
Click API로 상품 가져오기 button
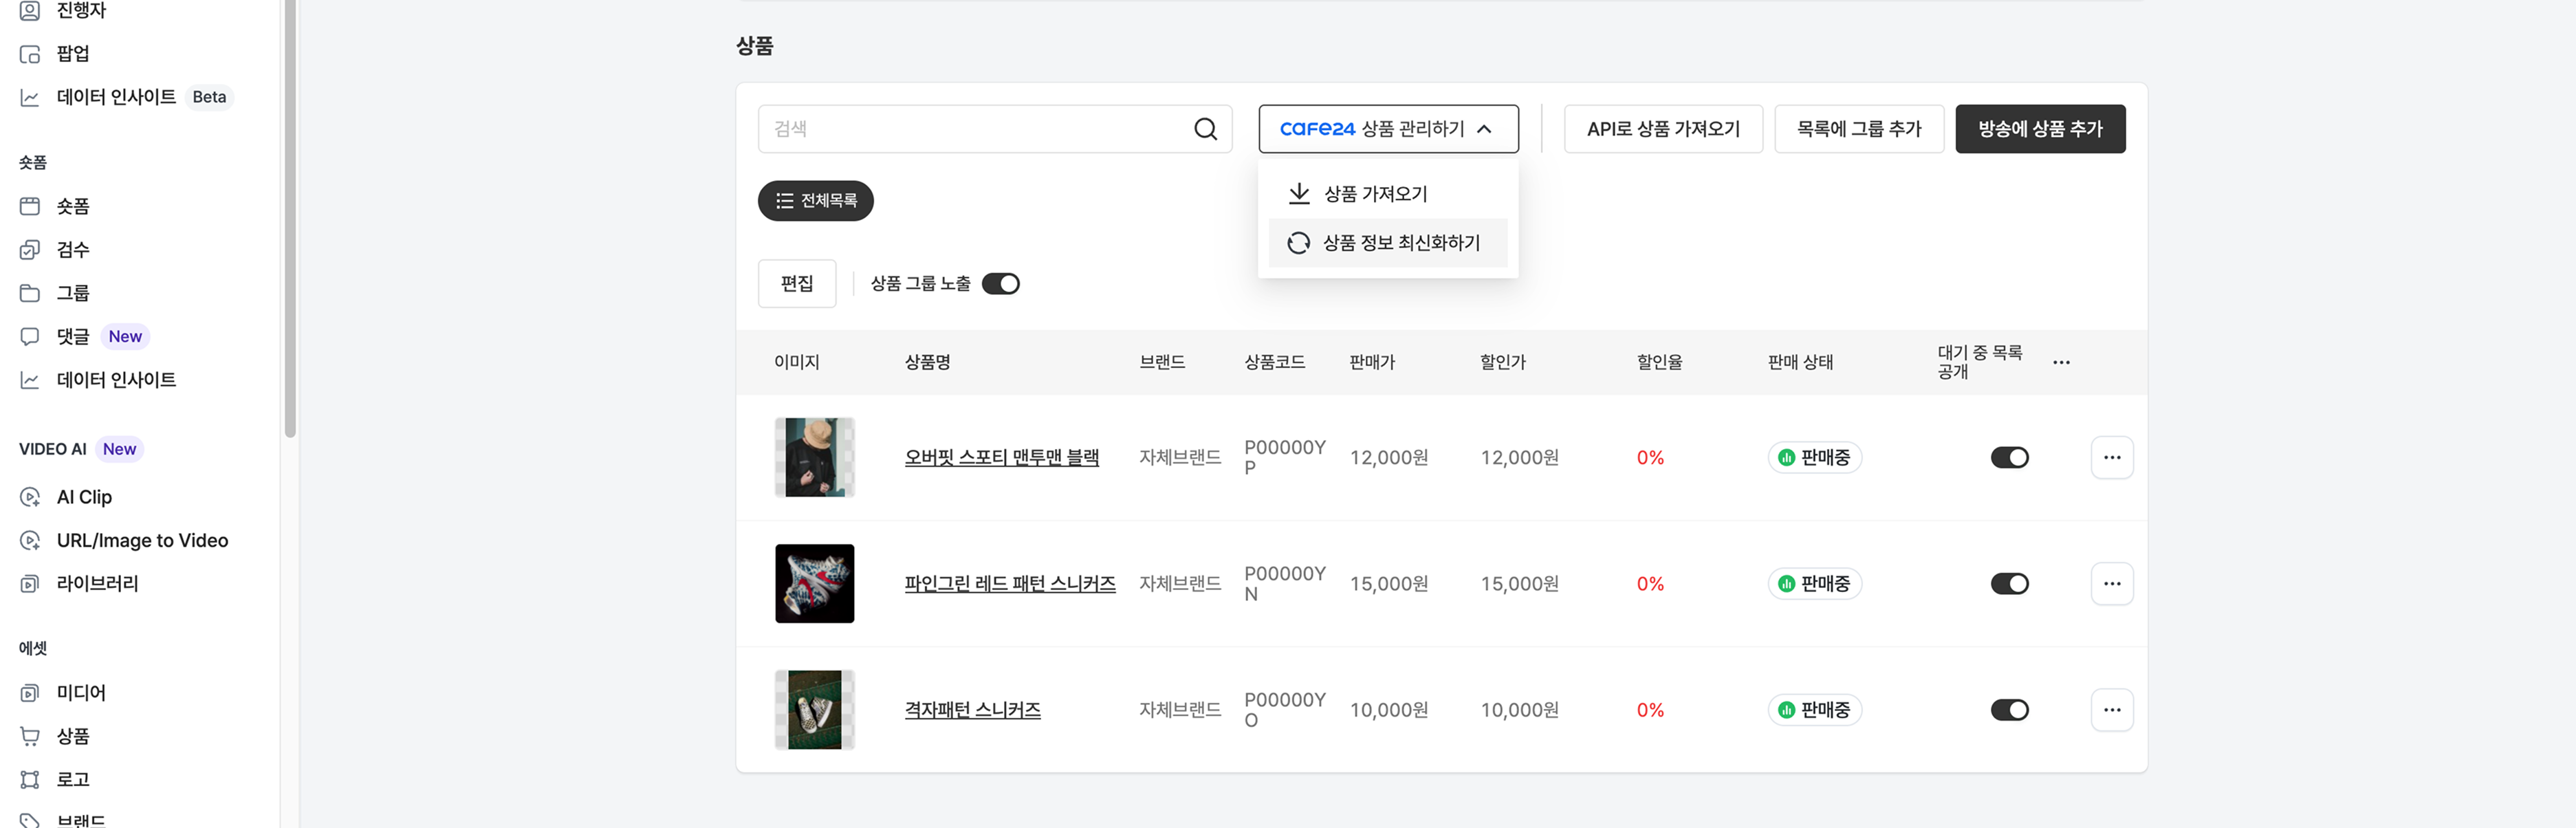1663,129
